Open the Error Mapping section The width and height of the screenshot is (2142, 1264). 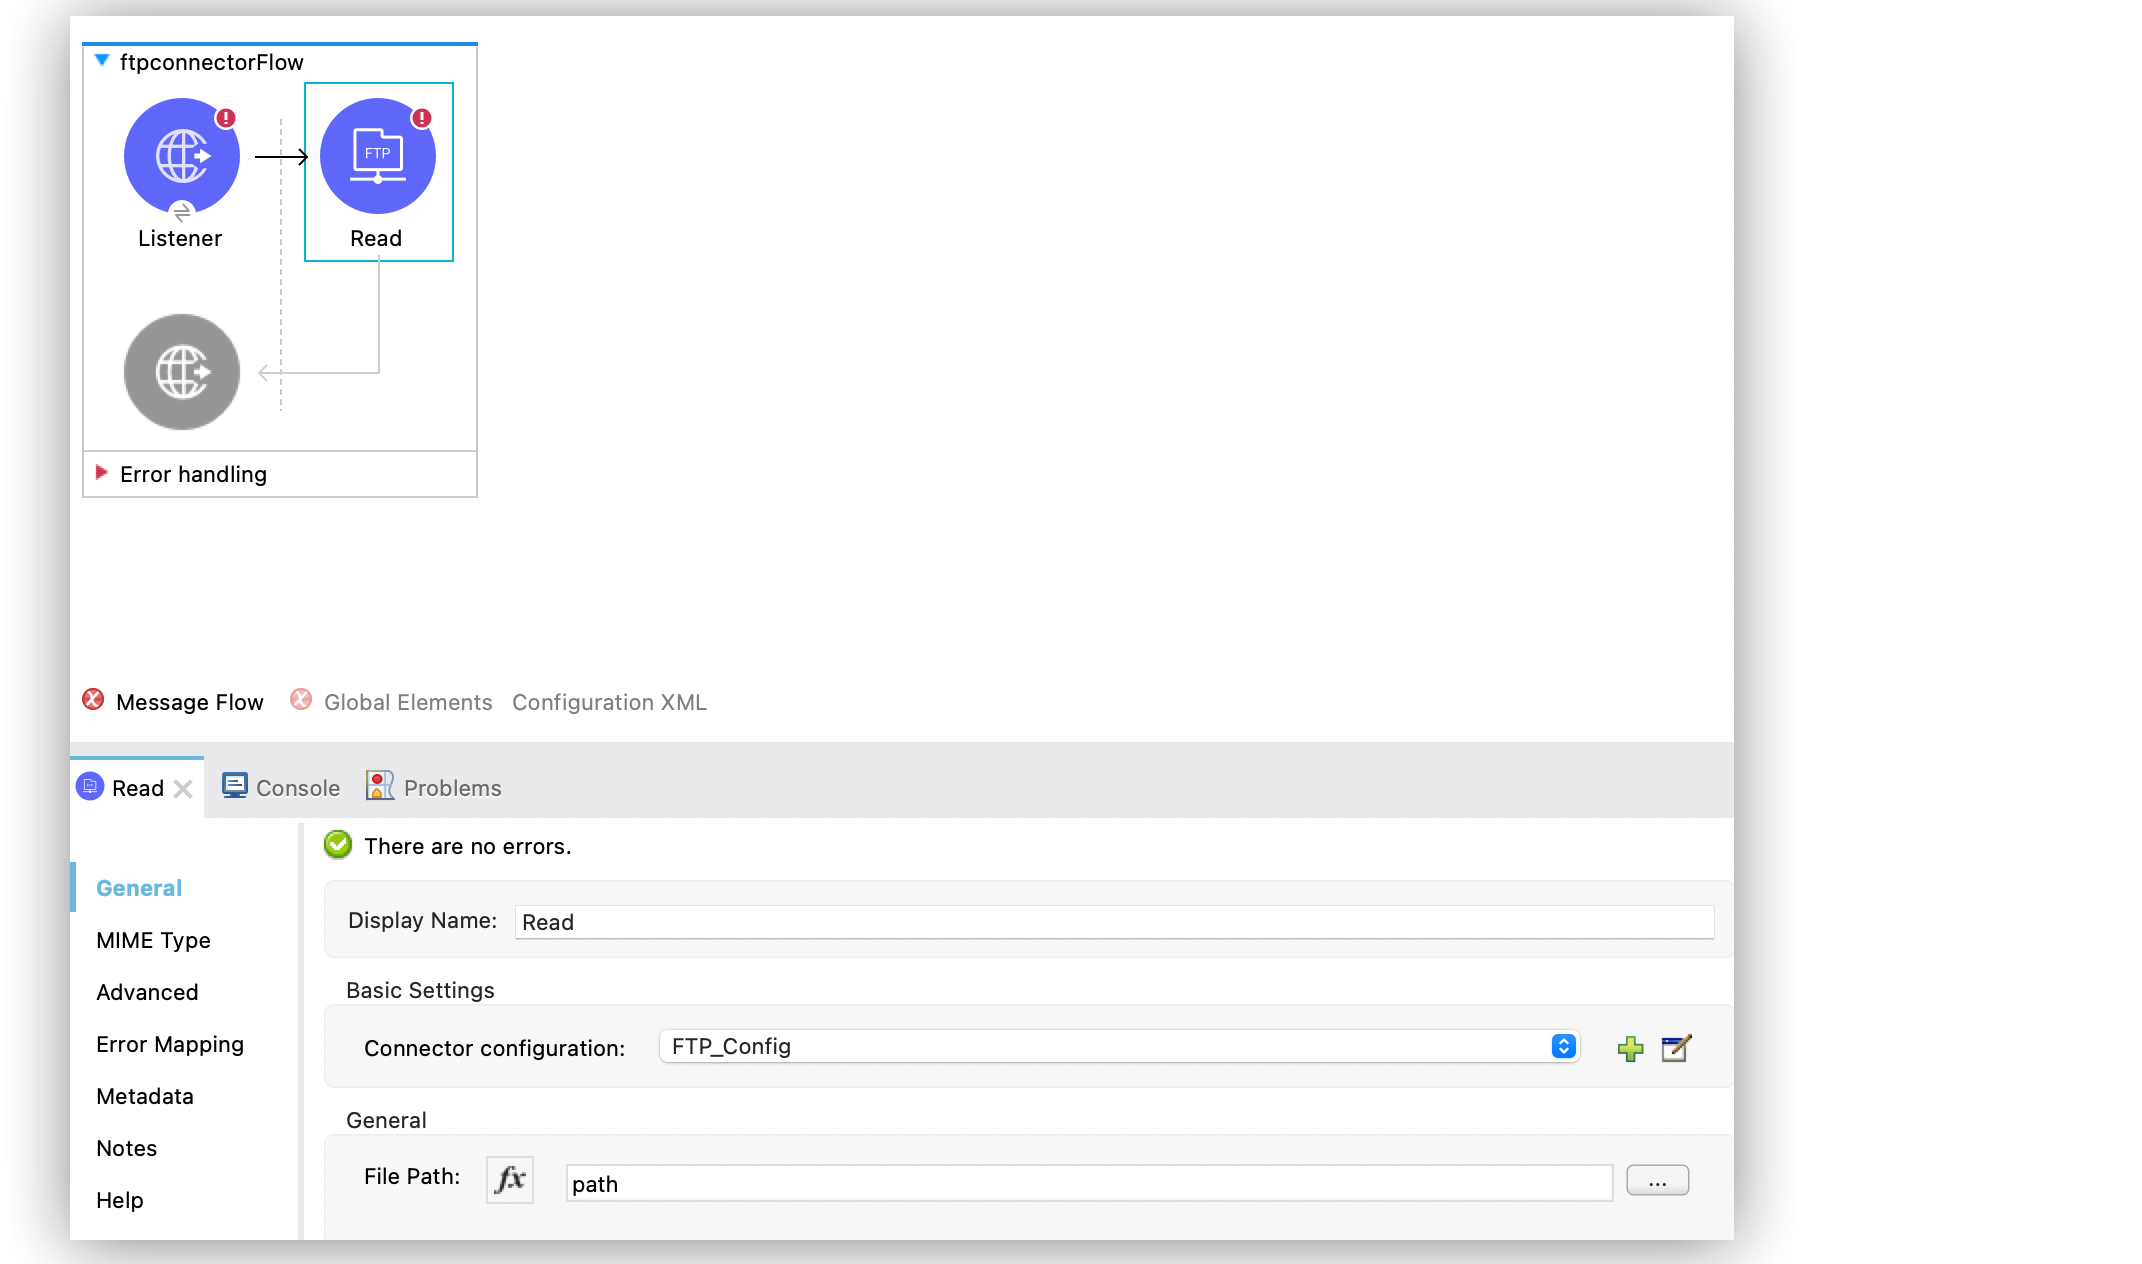pos(170,1044)
